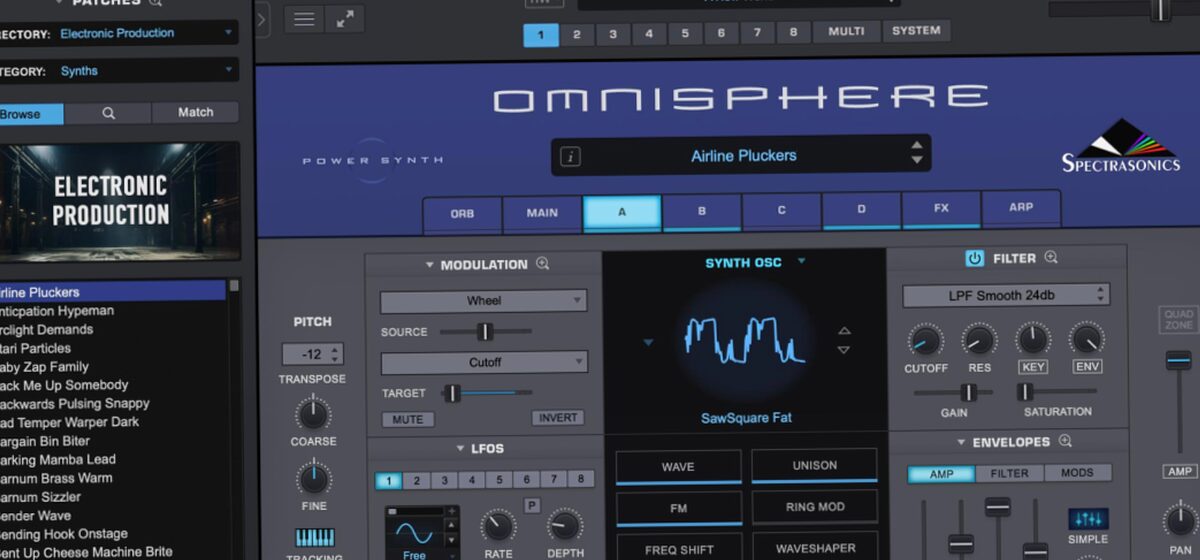1200x560 pixels.
Task: Open the Filter zoom magnifier icon
Action: click(1051, 258)
